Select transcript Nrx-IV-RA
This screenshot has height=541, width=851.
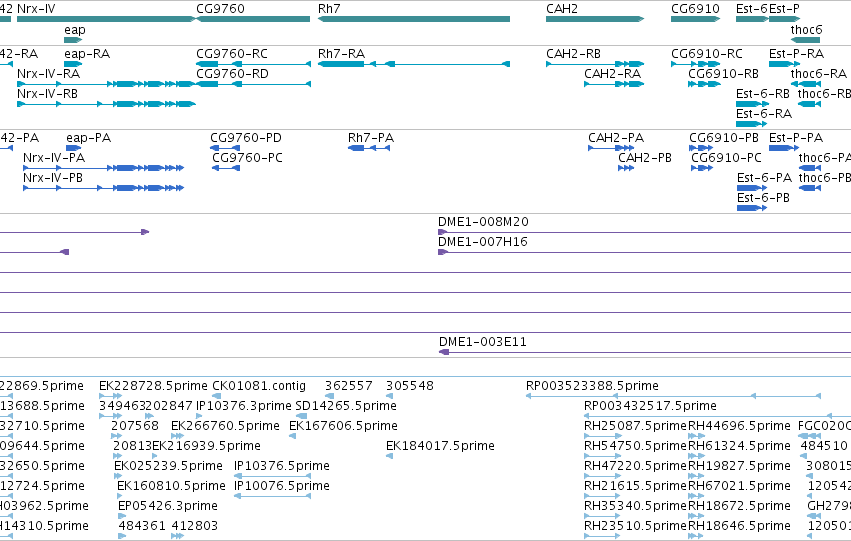[x=106, y=84]
